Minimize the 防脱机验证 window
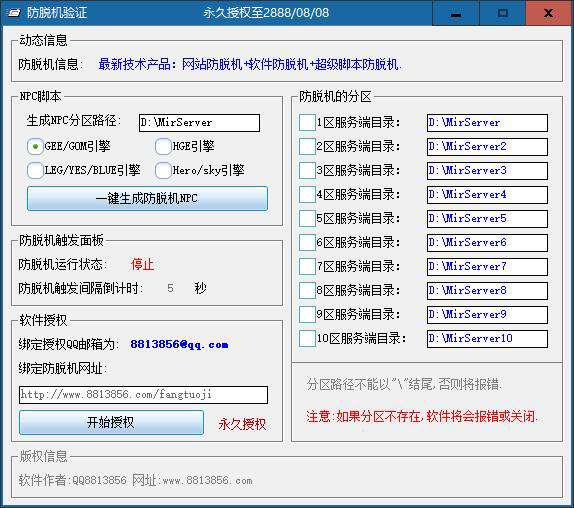The height and width of the screenshot is (508, 574). [456, 13]
